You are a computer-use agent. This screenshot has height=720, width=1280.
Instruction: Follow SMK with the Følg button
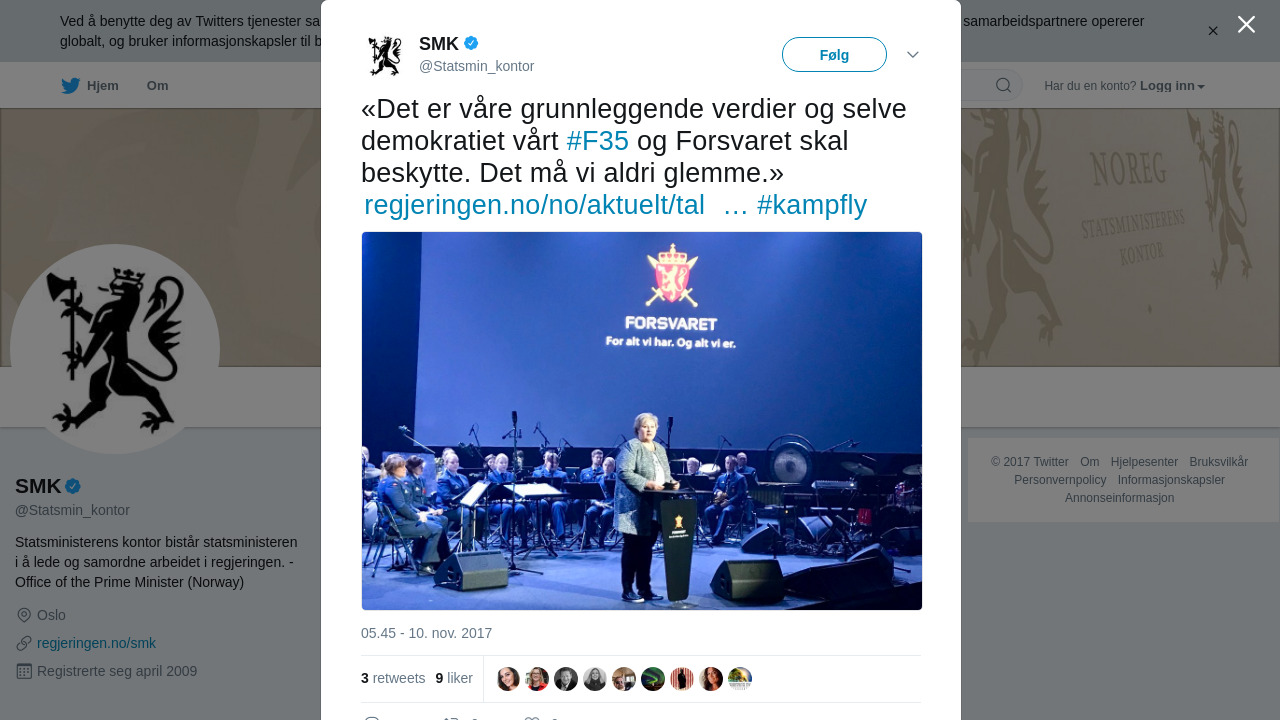pyautogui.click(x=834, y=55)
